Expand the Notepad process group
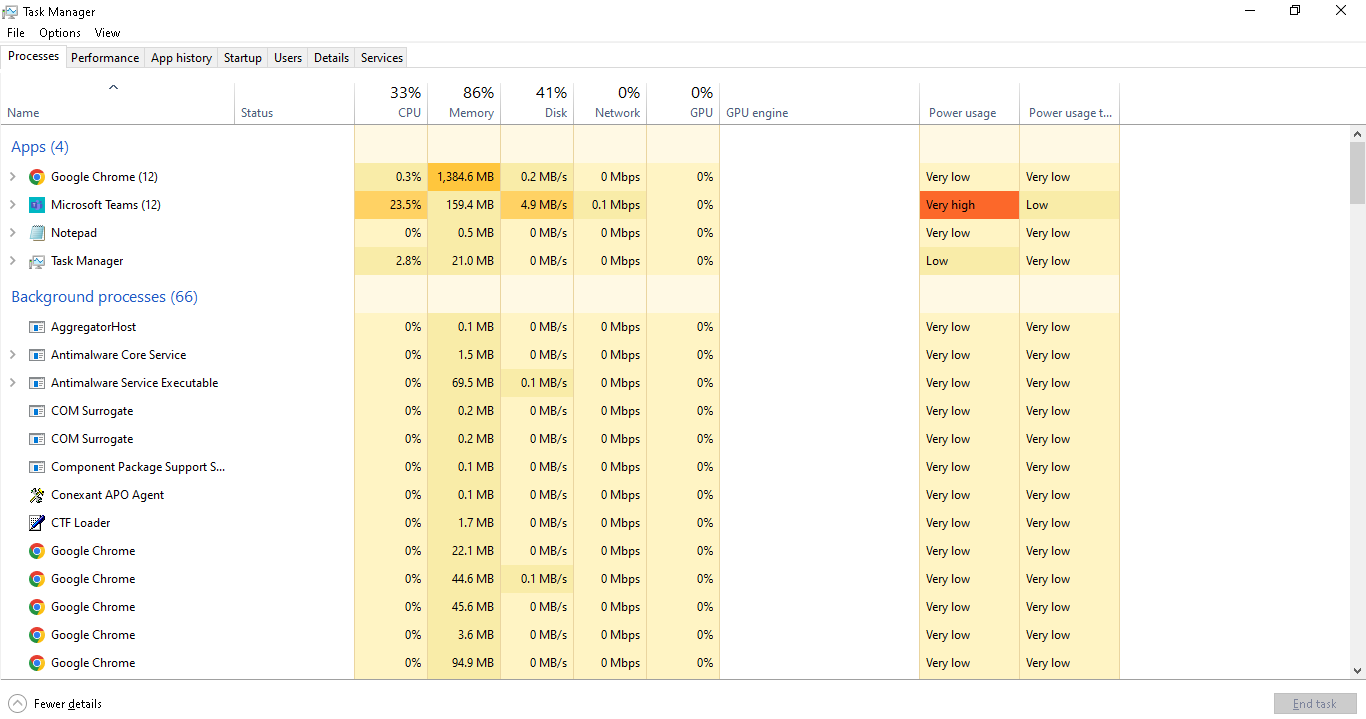 pos(12,233)
